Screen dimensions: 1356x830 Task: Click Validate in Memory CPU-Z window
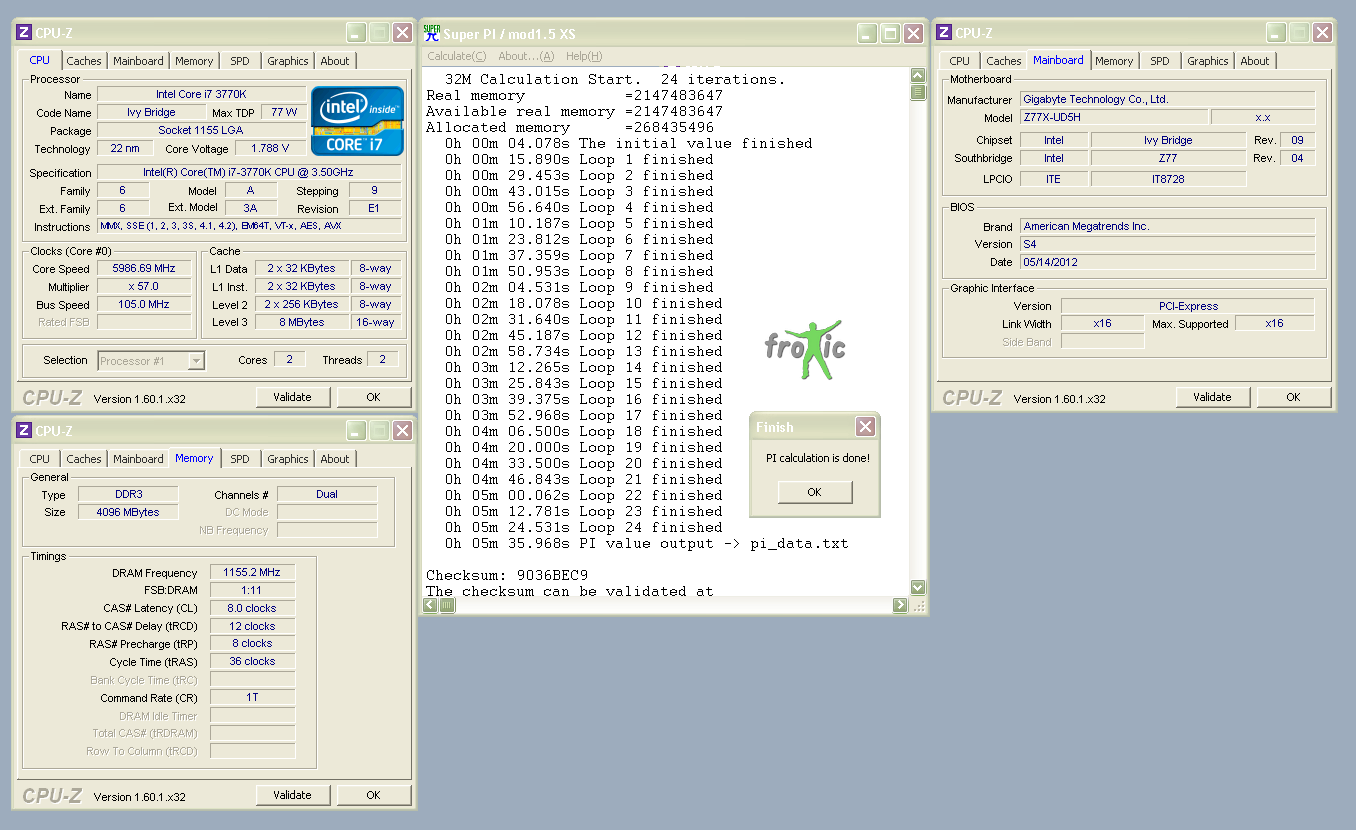point(292,795)
